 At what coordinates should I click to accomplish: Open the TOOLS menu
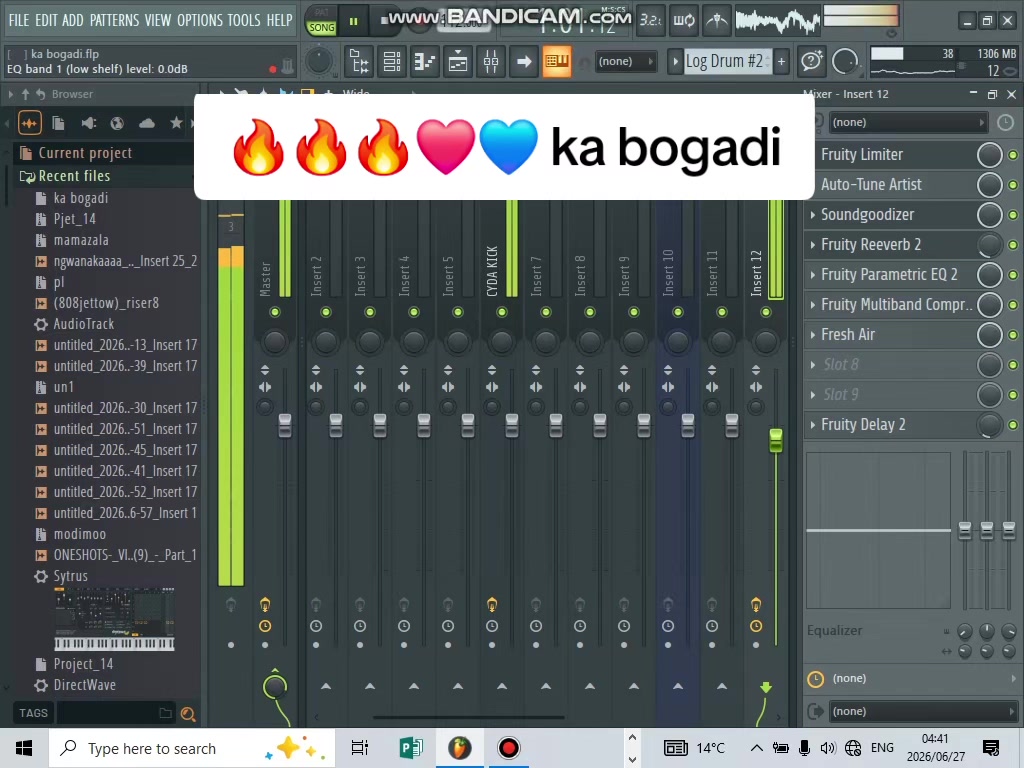(244, 20)
